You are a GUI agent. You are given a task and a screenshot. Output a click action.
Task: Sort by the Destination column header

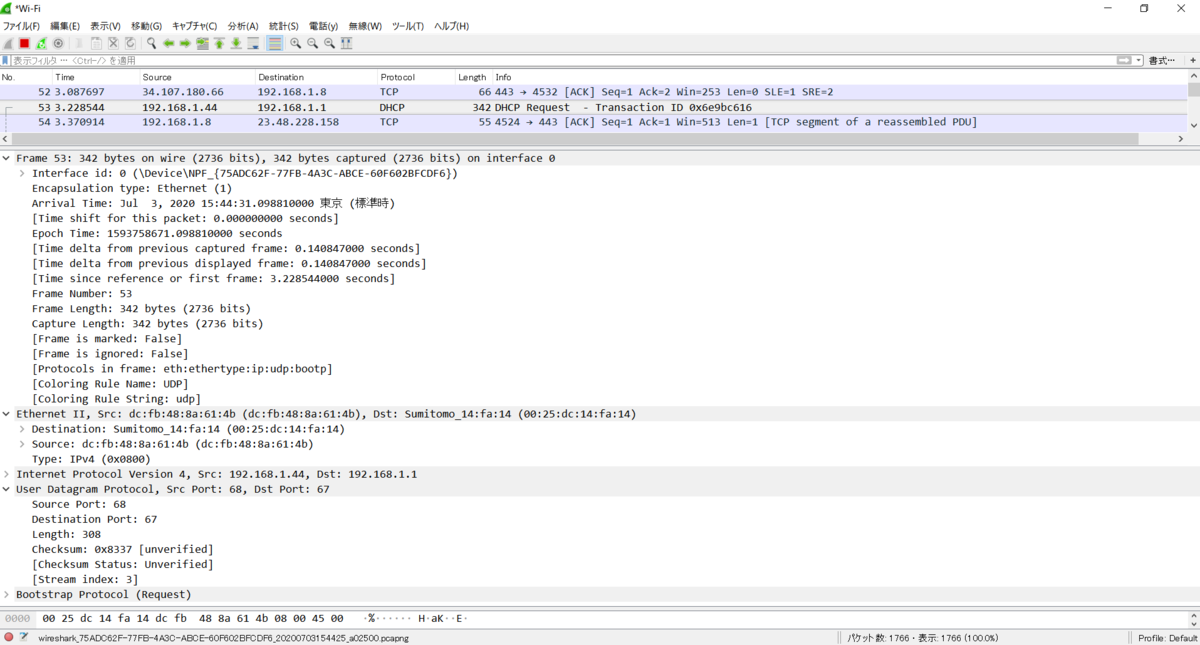pos(316,77)
